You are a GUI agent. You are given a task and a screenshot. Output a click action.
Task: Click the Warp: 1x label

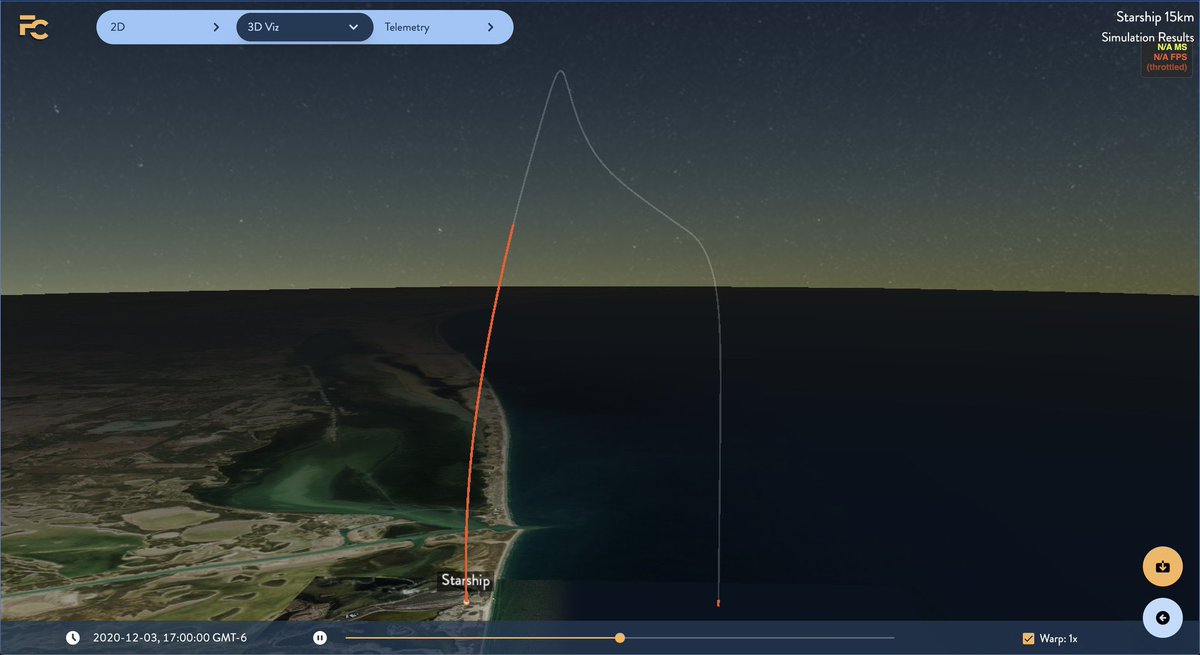[x=1059, y=638]
